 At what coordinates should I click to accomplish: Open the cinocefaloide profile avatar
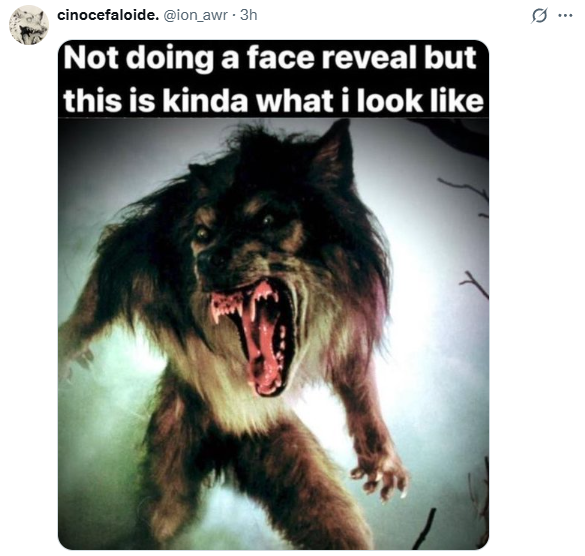29,25
